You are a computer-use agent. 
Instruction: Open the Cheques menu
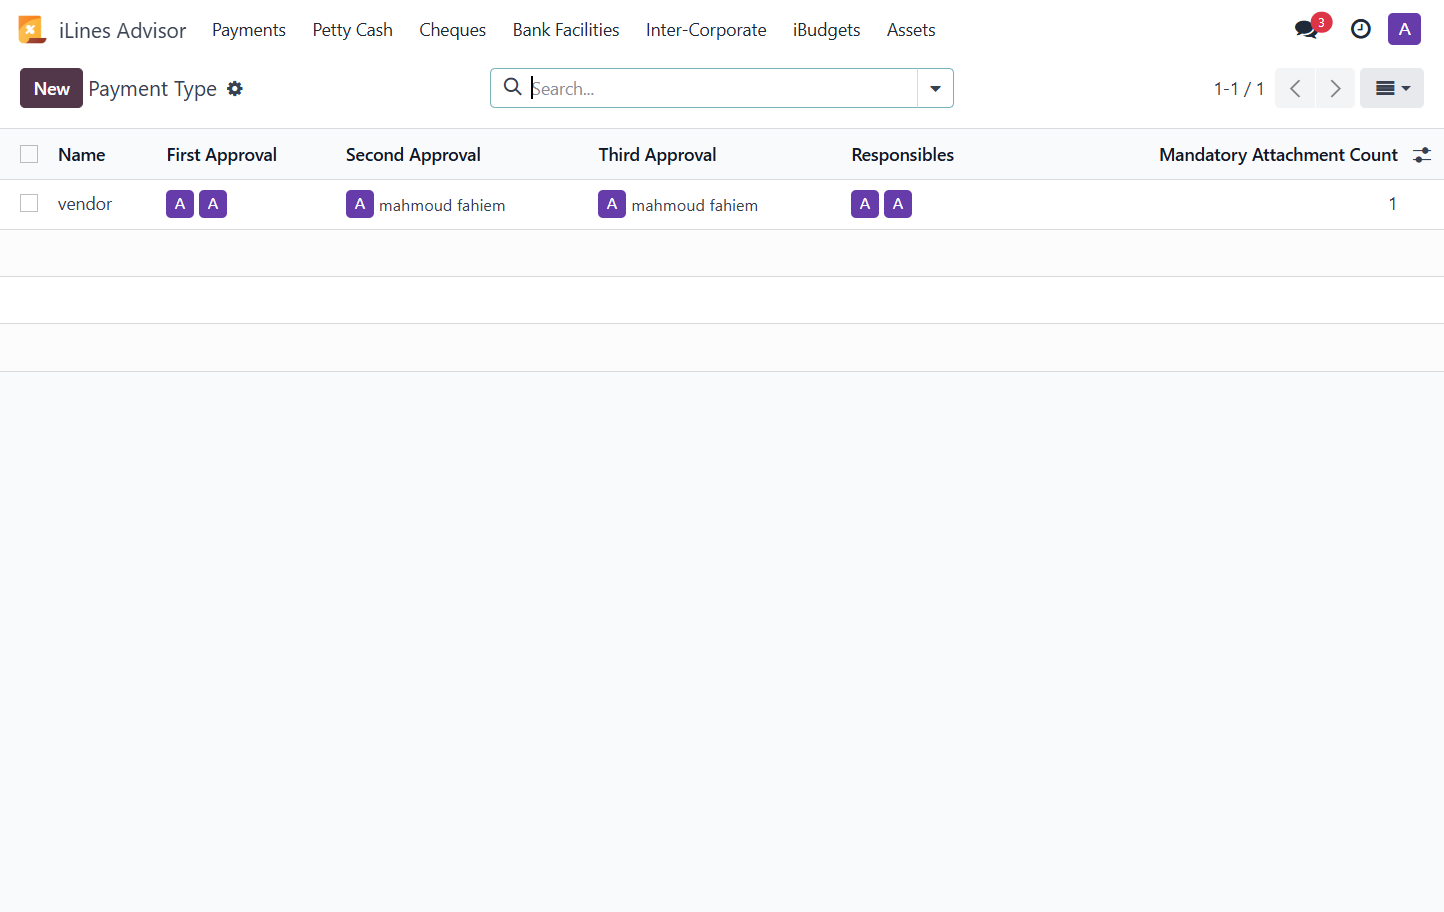[452, 30]
